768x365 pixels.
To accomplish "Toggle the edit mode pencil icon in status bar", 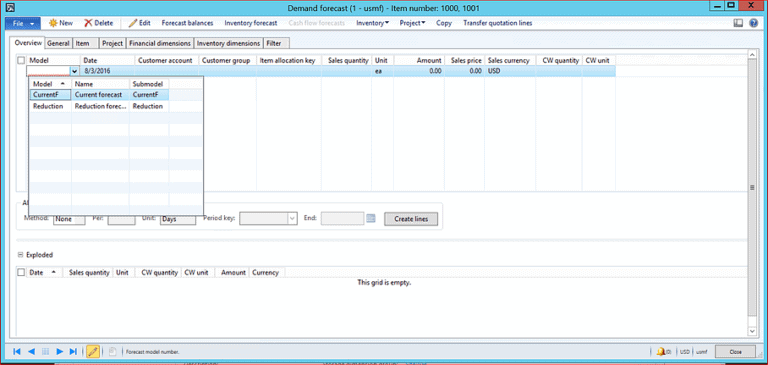I will click(93, 351).
